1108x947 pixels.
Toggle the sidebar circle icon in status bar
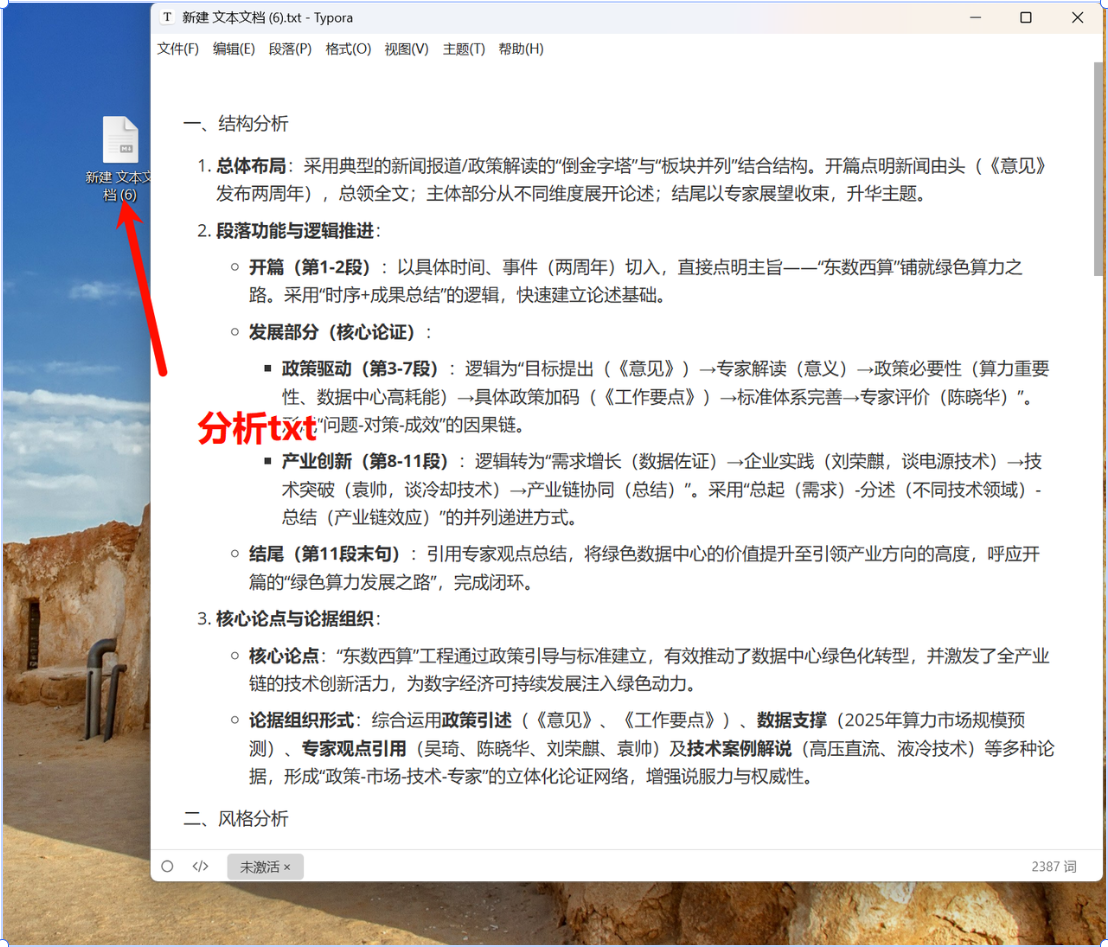pyautogui.click(x=167, y=866)
